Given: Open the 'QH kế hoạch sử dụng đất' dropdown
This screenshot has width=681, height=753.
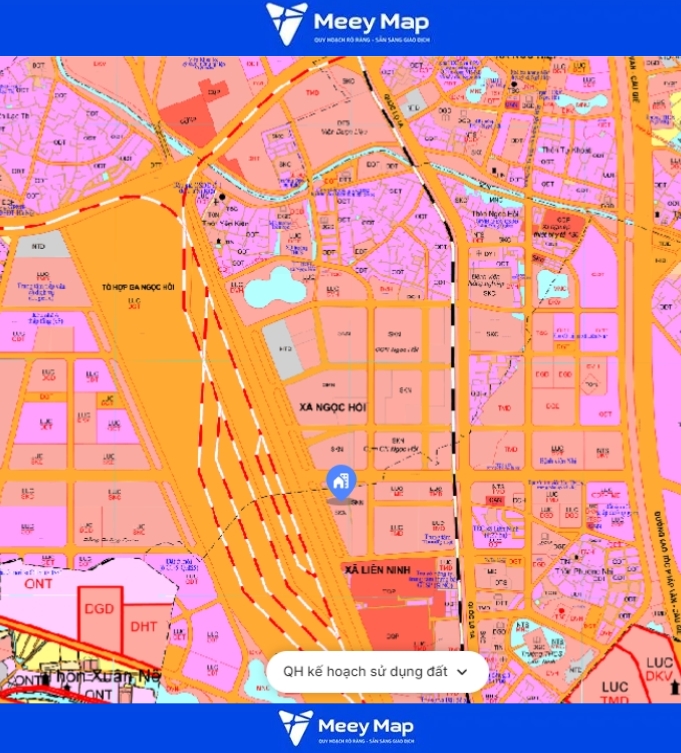Looking at the screenshot, I should coord(377,671).
